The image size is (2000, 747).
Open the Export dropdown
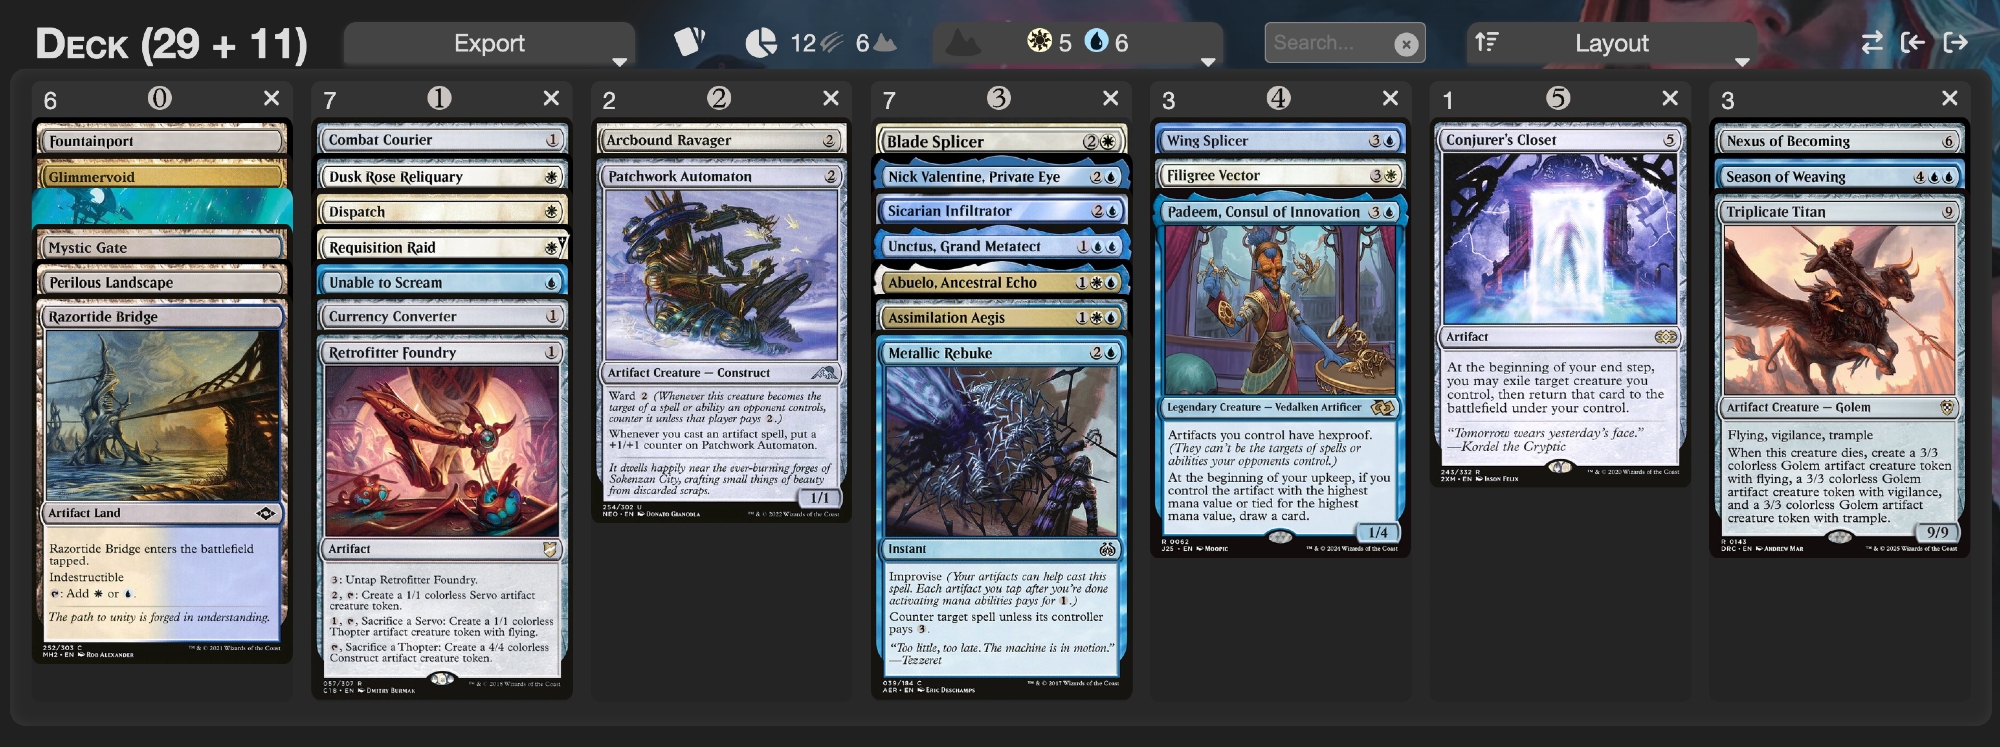(489, 43)
